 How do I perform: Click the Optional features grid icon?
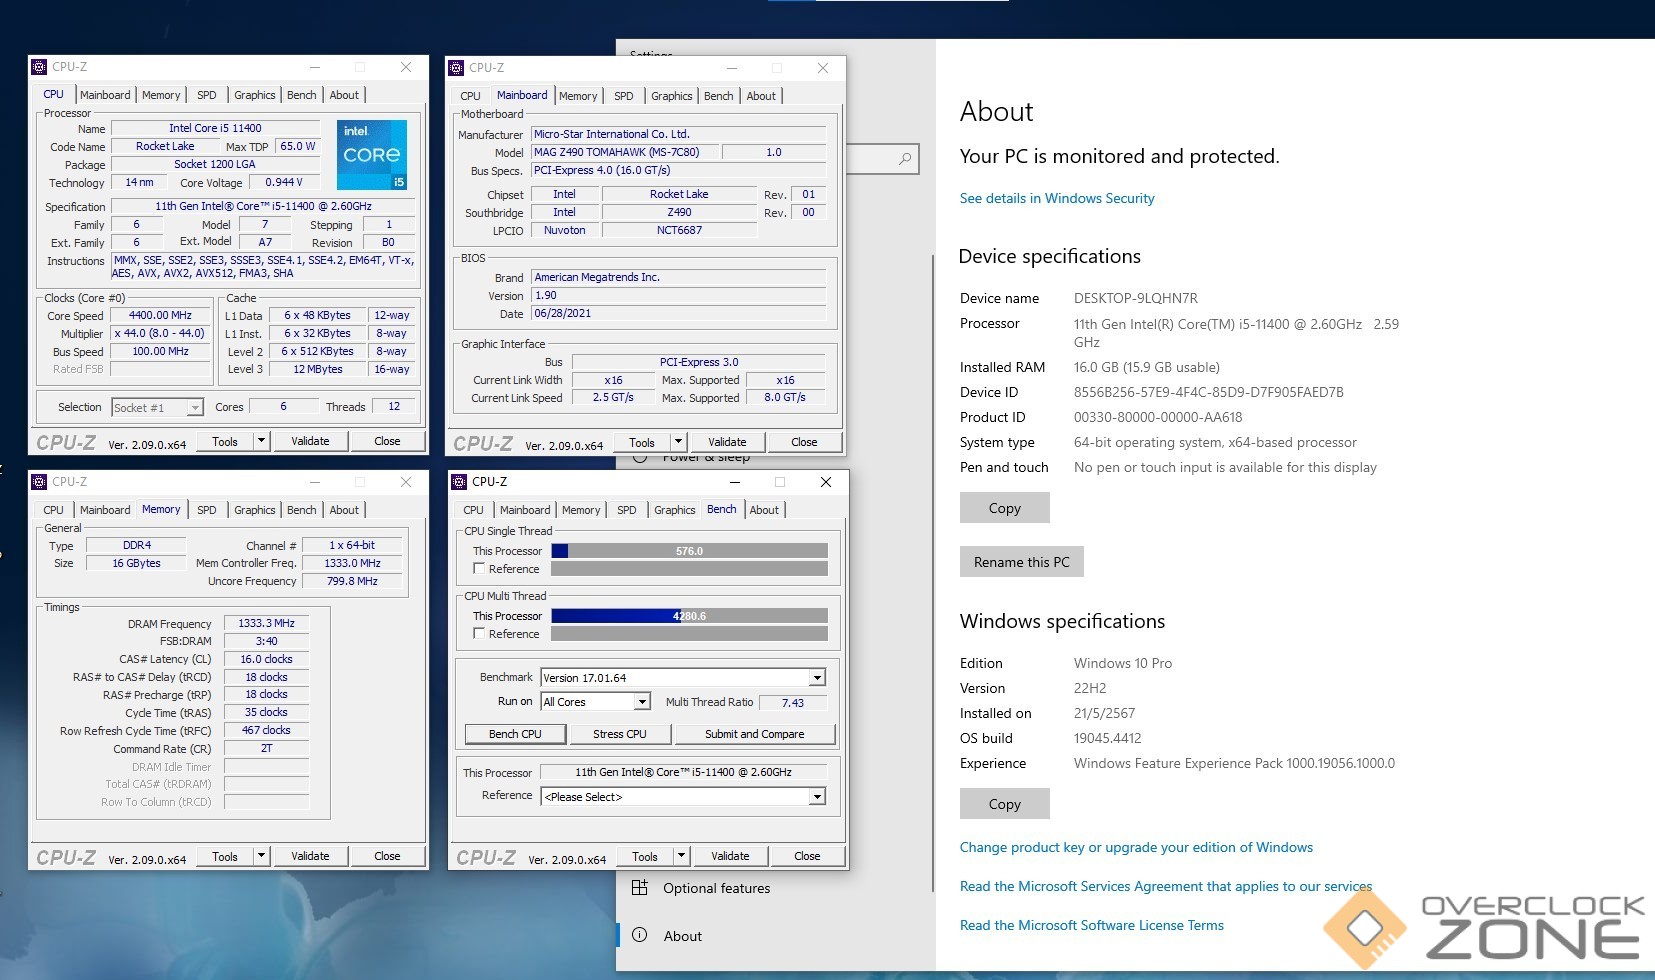(x=640, y=888)
